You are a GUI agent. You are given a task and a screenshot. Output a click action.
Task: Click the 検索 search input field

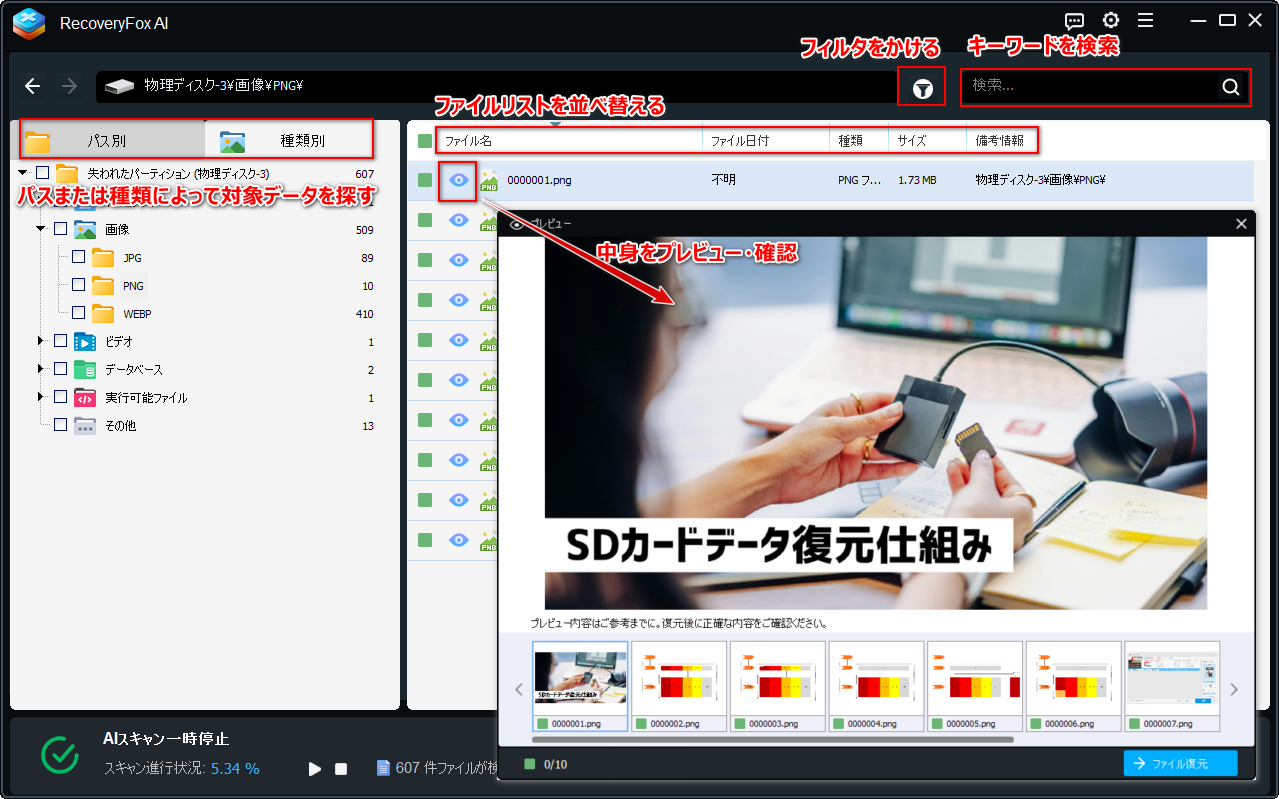(x=1090, y=86)
